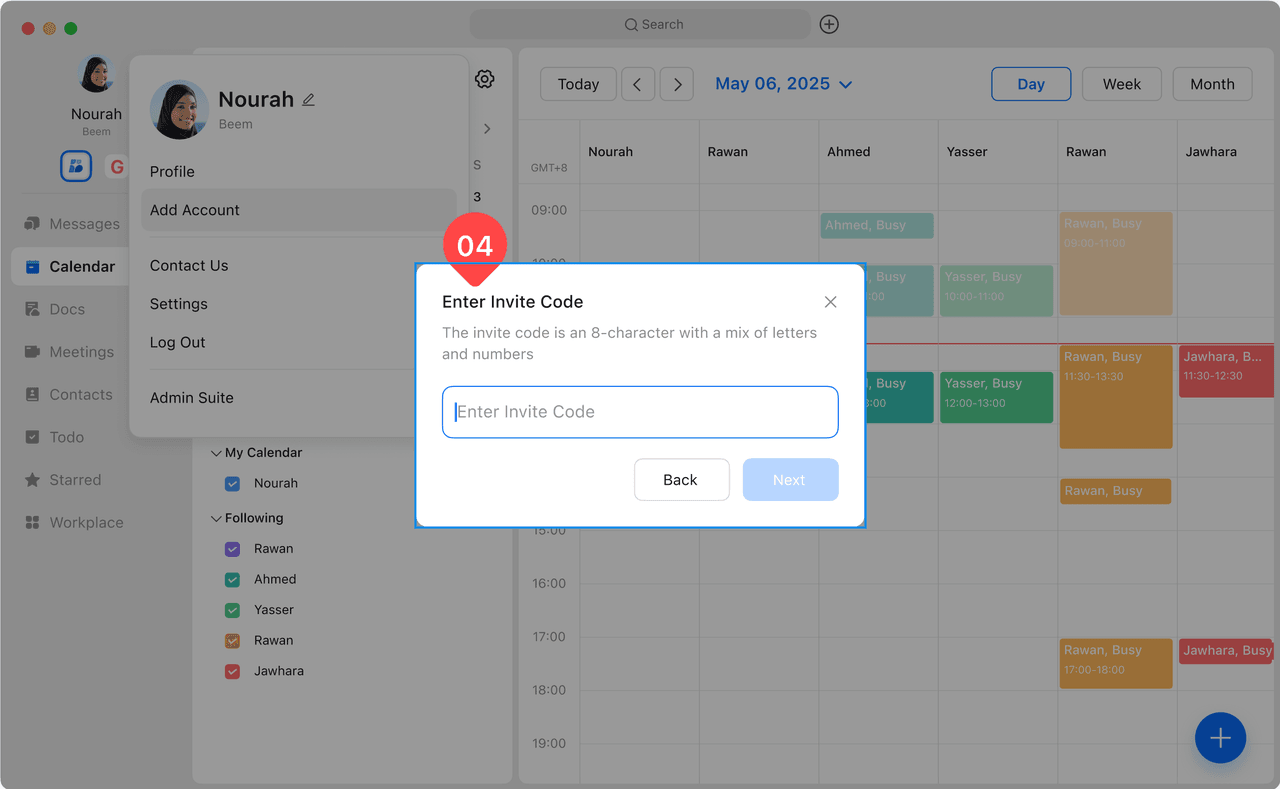Close the Enter Invite Code dialog

[830, 302]
